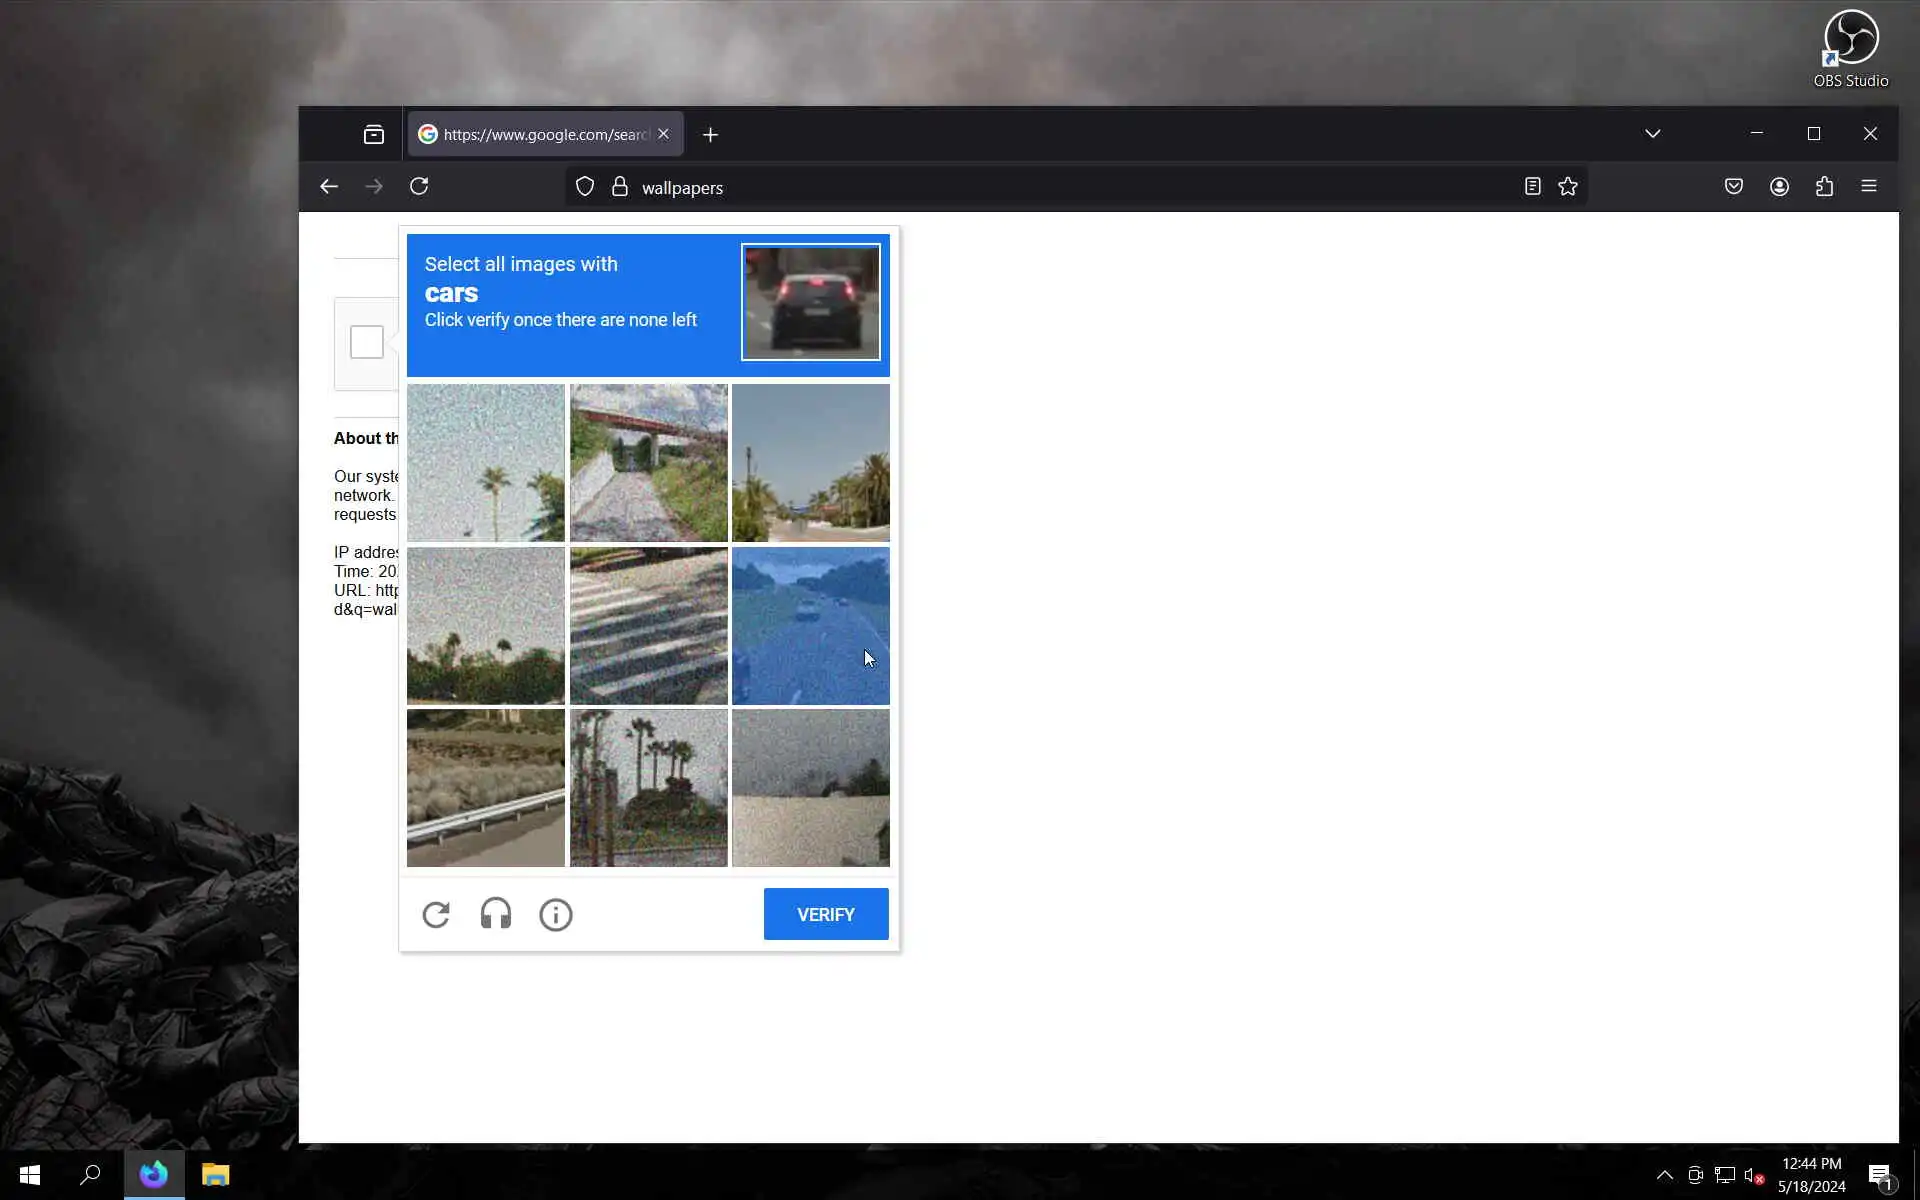Check the I'm not a robot checkbox
The width and height of the screenshot is (1920, 1200).
tap(367, 342)
